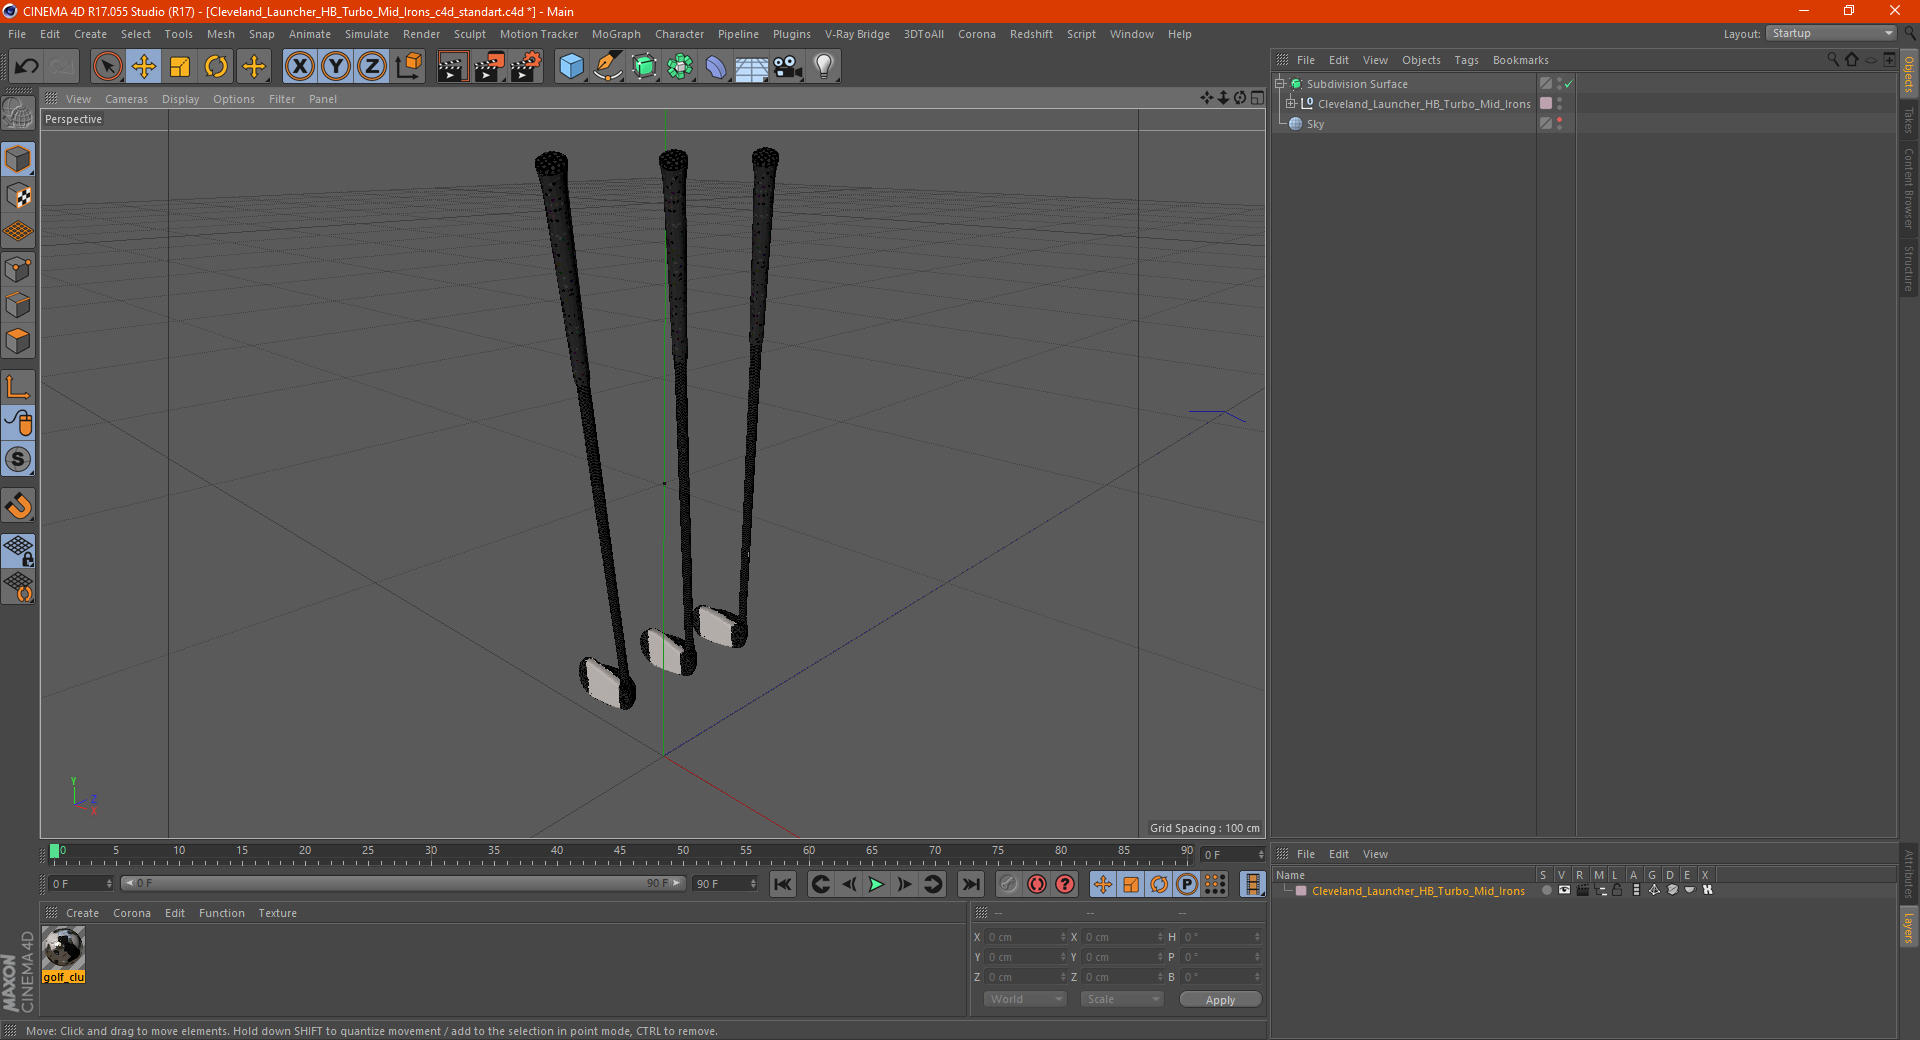Open the MoGraph menu

pyautogui.click(x=616, y=34)
